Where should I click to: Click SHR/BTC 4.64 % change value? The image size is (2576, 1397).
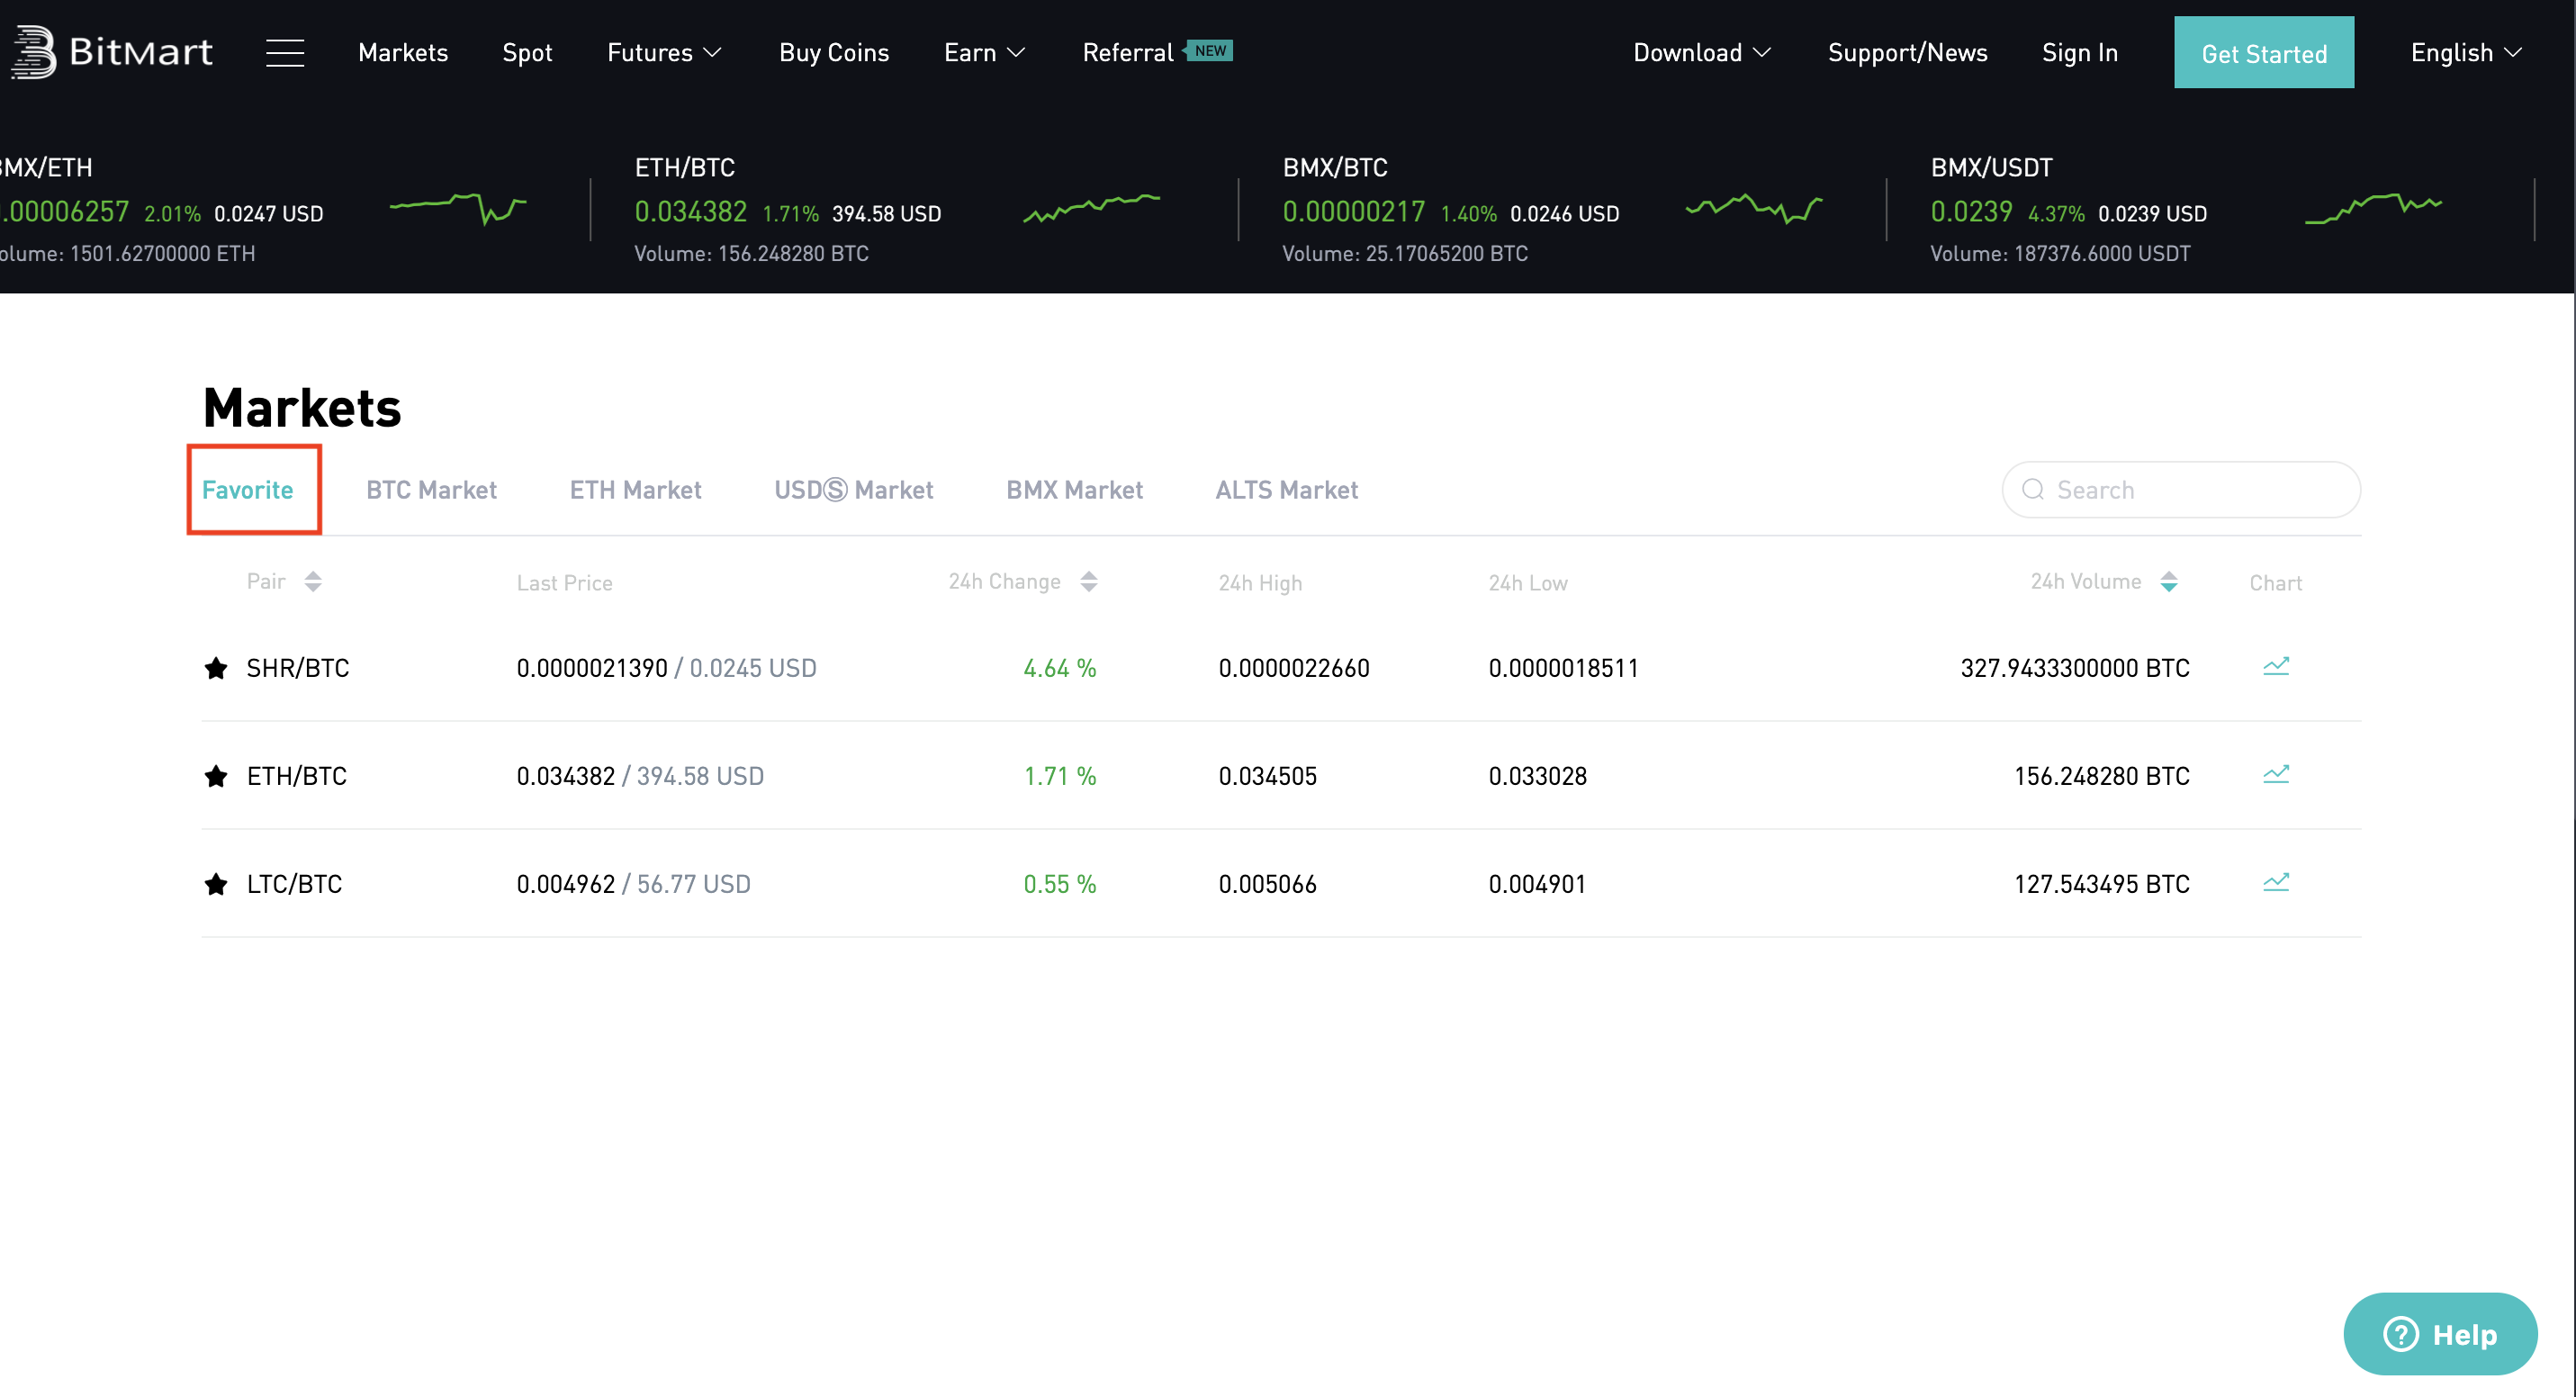pyautogui.click(x=1060, y=668)
